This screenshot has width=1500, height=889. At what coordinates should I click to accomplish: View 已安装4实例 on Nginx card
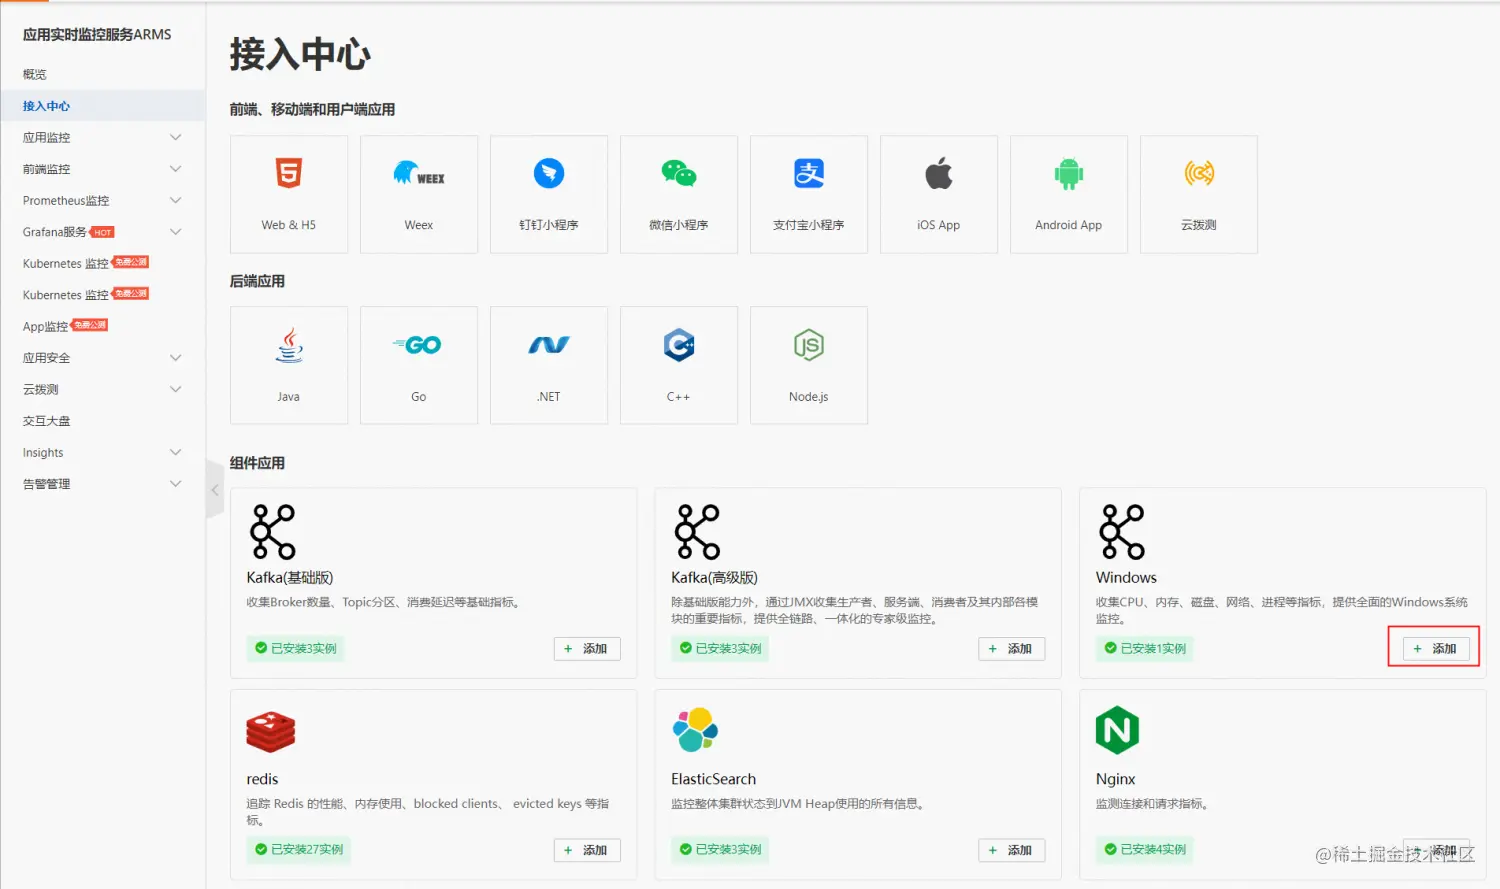[1145, 849]
